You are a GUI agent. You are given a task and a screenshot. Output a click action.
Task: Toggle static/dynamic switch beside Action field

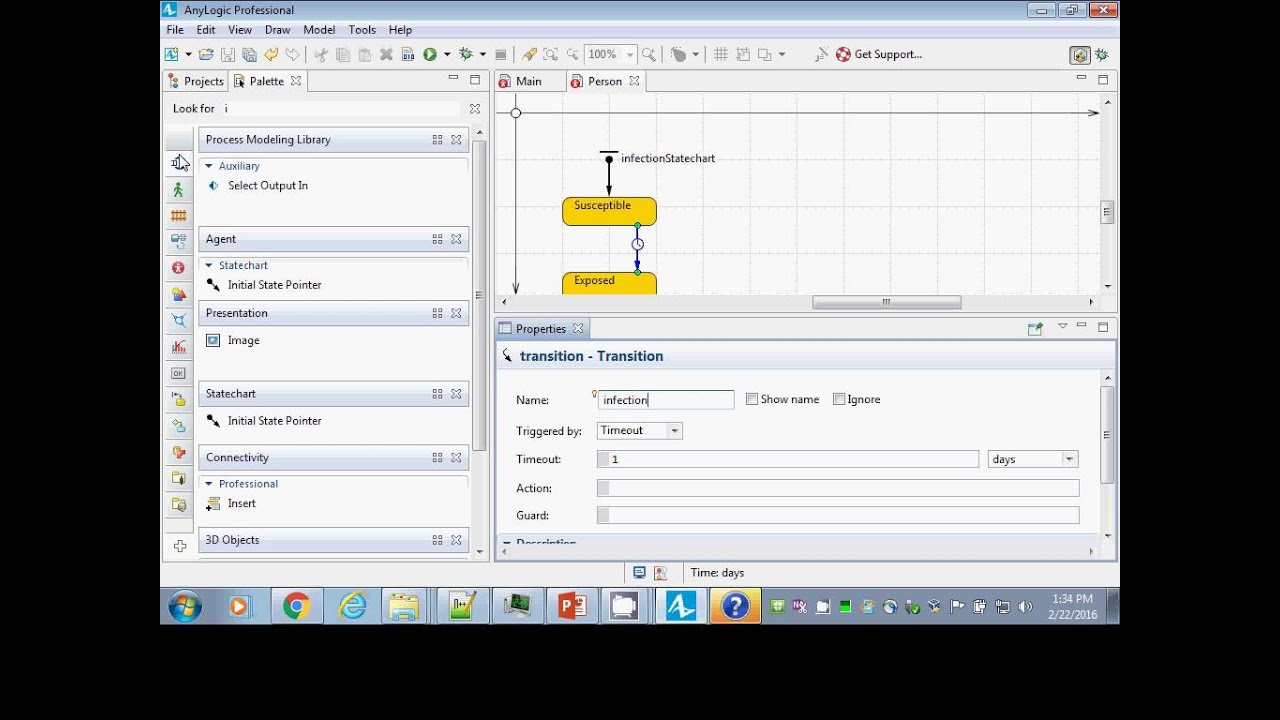coord(603,488)
